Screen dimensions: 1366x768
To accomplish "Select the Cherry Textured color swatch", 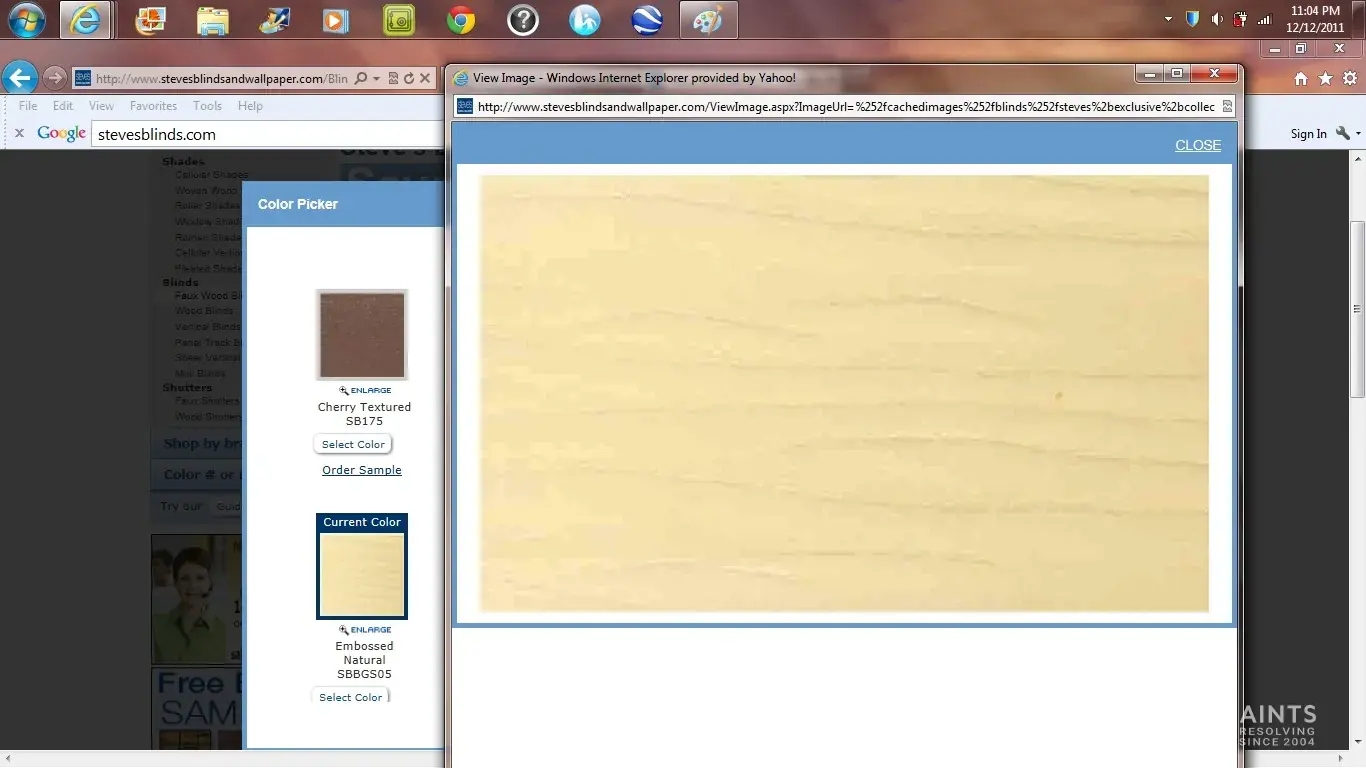I will [362, 335].
